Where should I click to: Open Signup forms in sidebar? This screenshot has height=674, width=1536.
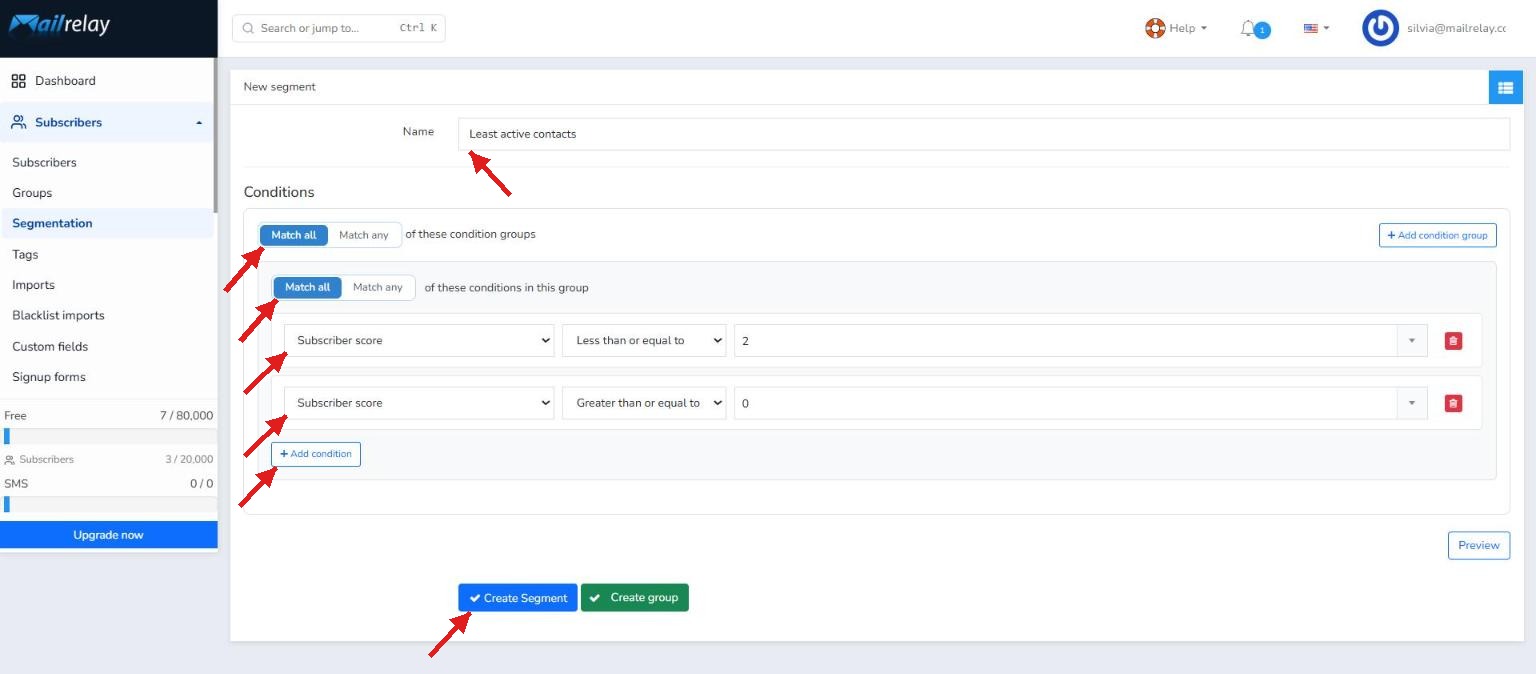[x=49, y=377]
